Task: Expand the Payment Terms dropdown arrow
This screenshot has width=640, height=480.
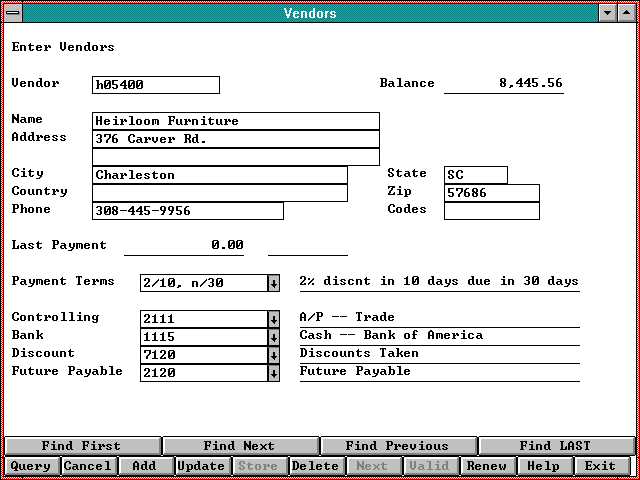Action: pos(273,283)
